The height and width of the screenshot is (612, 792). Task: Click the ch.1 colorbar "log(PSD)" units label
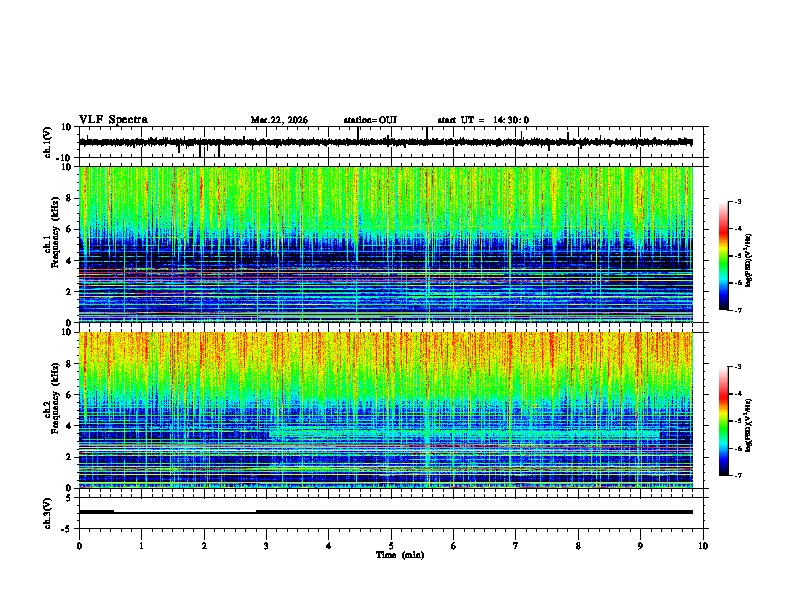749,260
